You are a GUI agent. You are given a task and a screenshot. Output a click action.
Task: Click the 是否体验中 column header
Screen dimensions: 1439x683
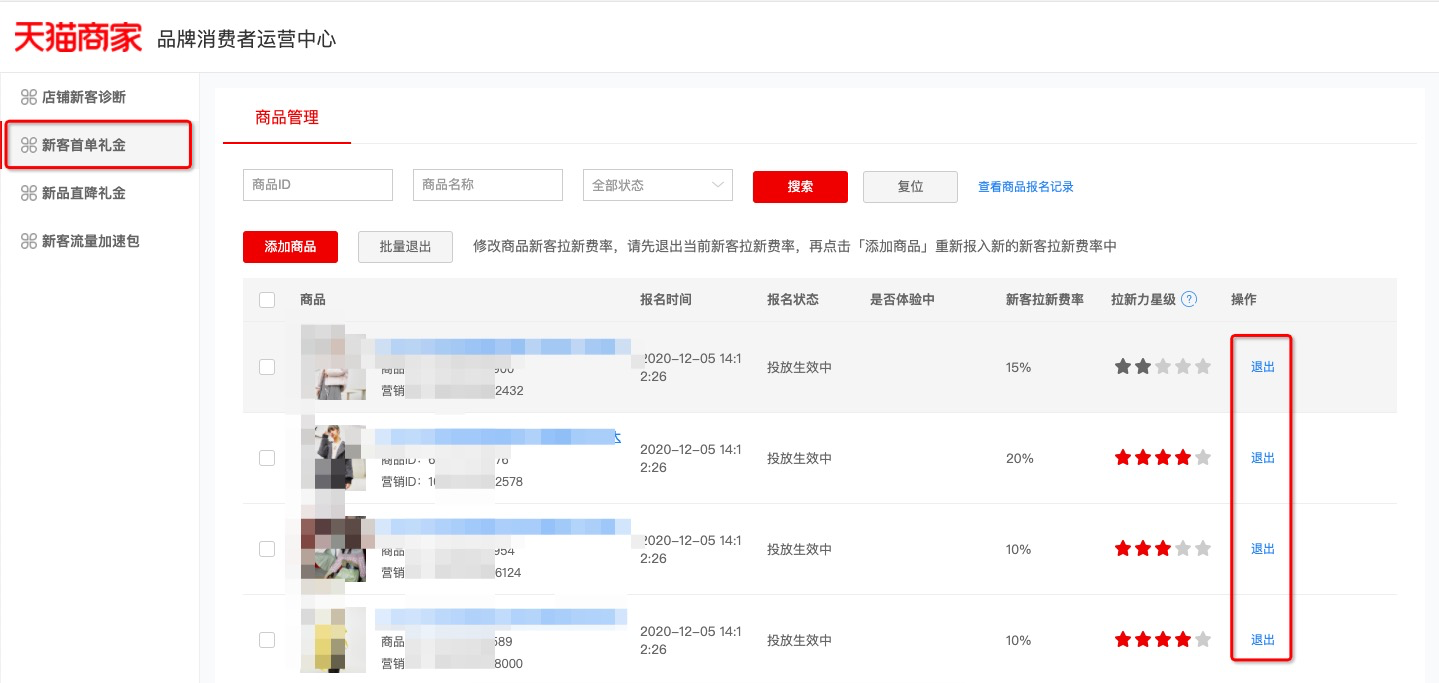(903, 300)
